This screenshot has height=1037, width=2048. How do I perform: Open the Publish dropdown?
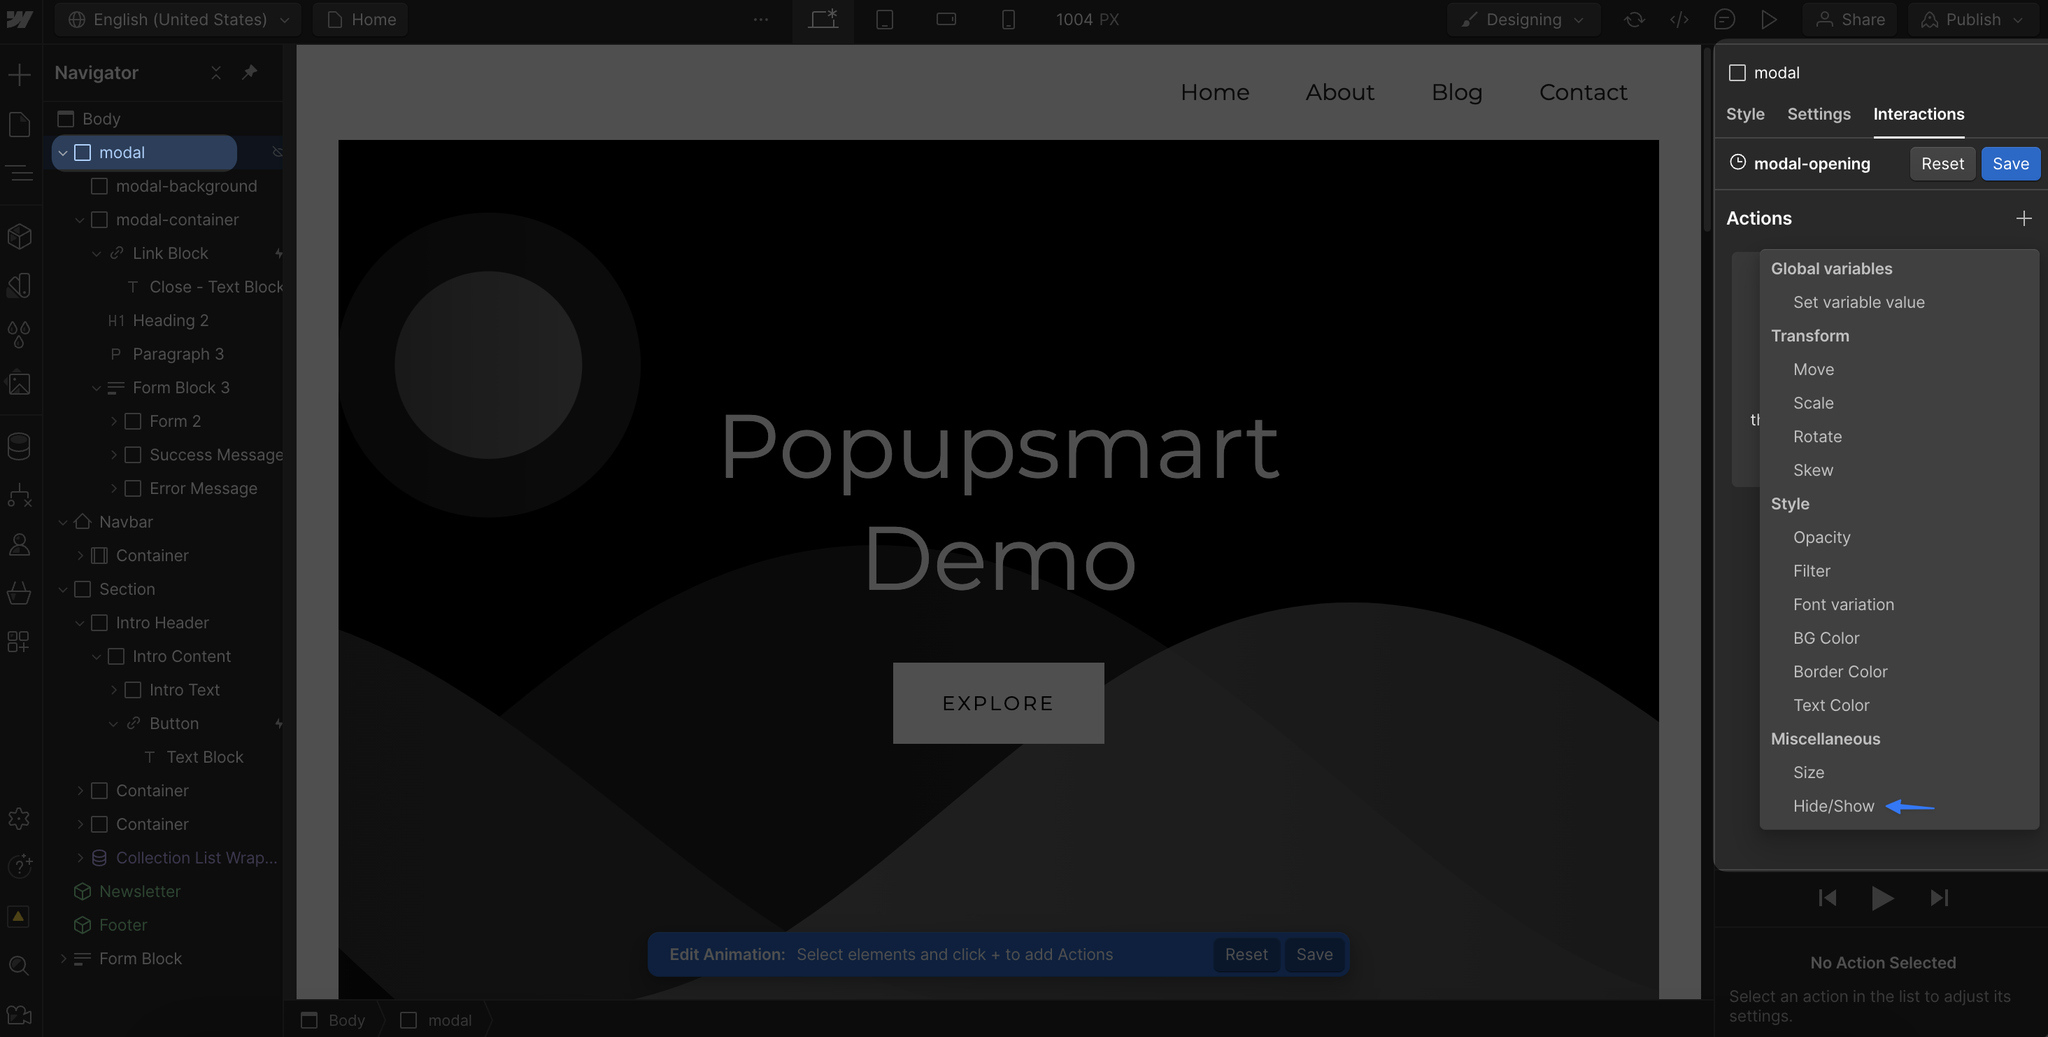(1974, 19)
